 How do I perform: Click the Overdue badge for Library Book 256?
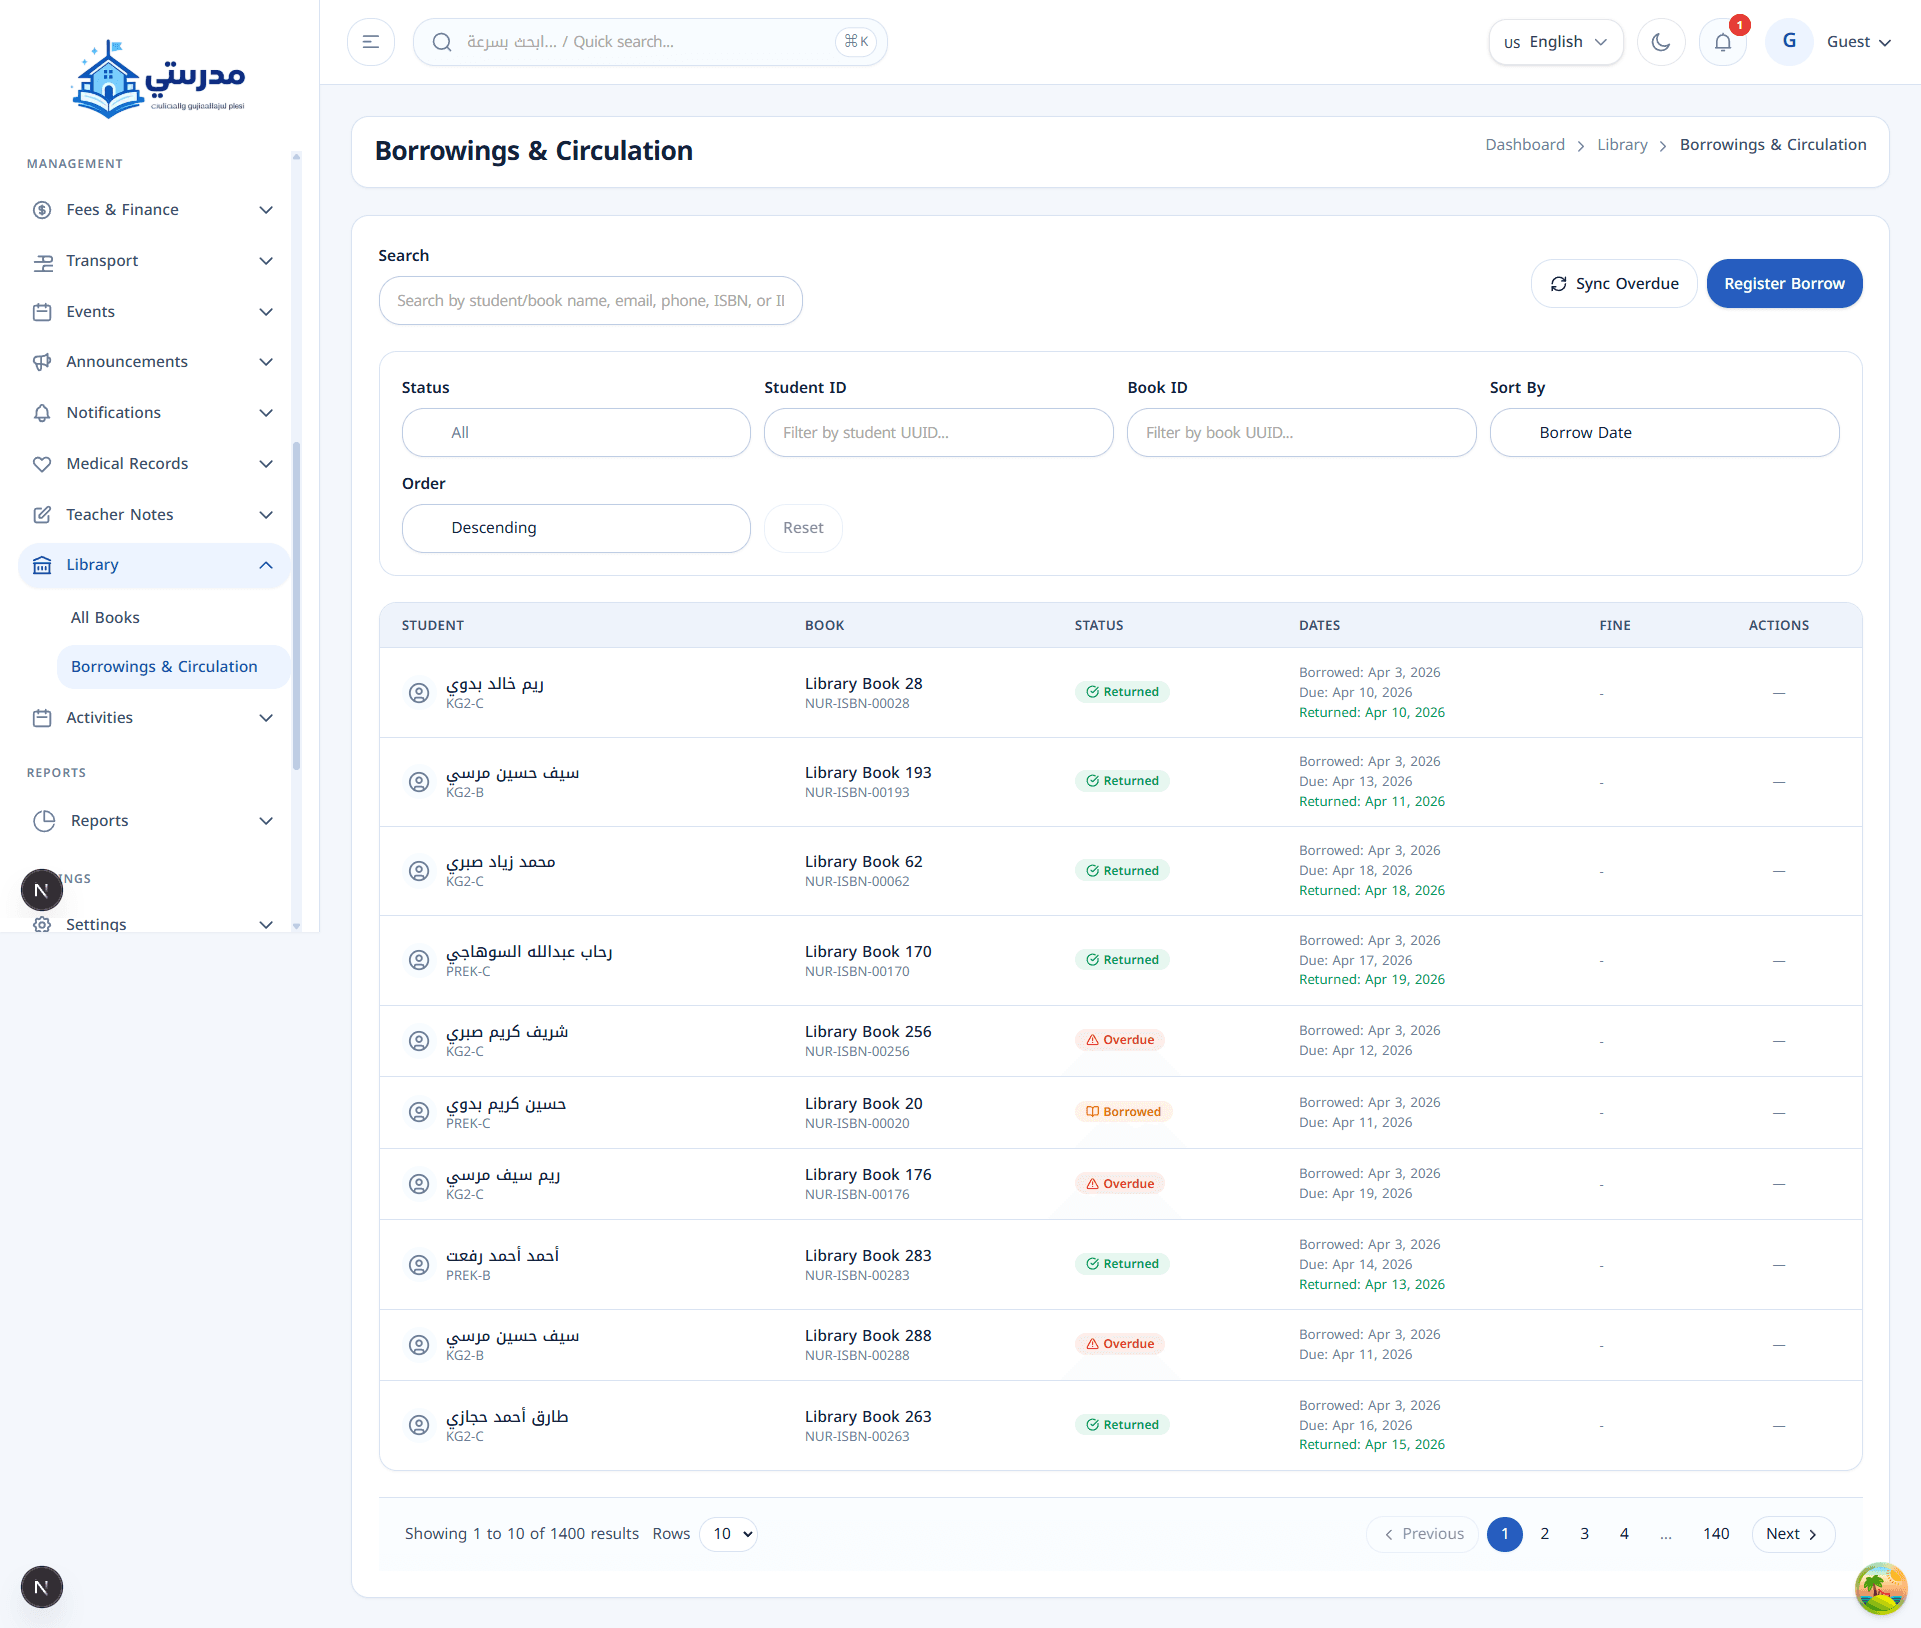(x=1120, y=1040)
